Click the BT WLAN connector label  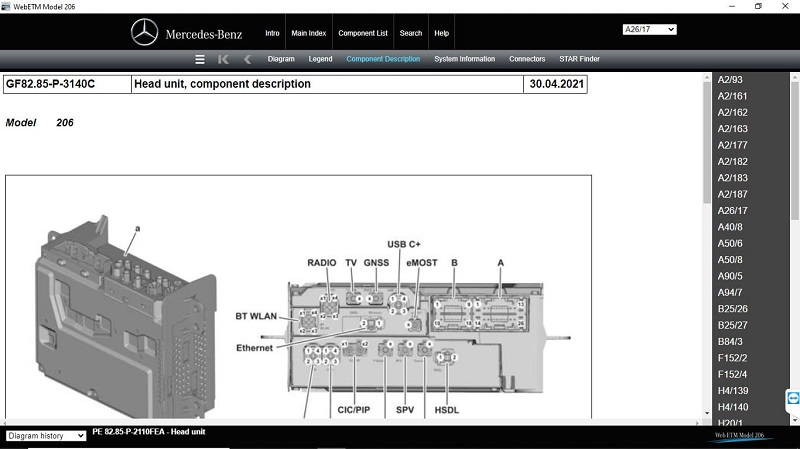click(x=256, y=316)
